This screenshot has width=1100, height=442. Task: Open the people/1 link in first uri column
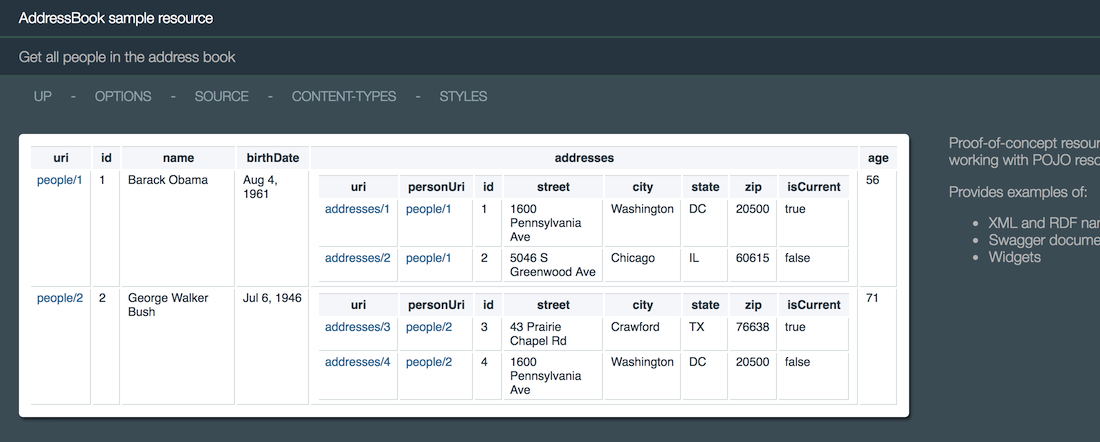60,180
